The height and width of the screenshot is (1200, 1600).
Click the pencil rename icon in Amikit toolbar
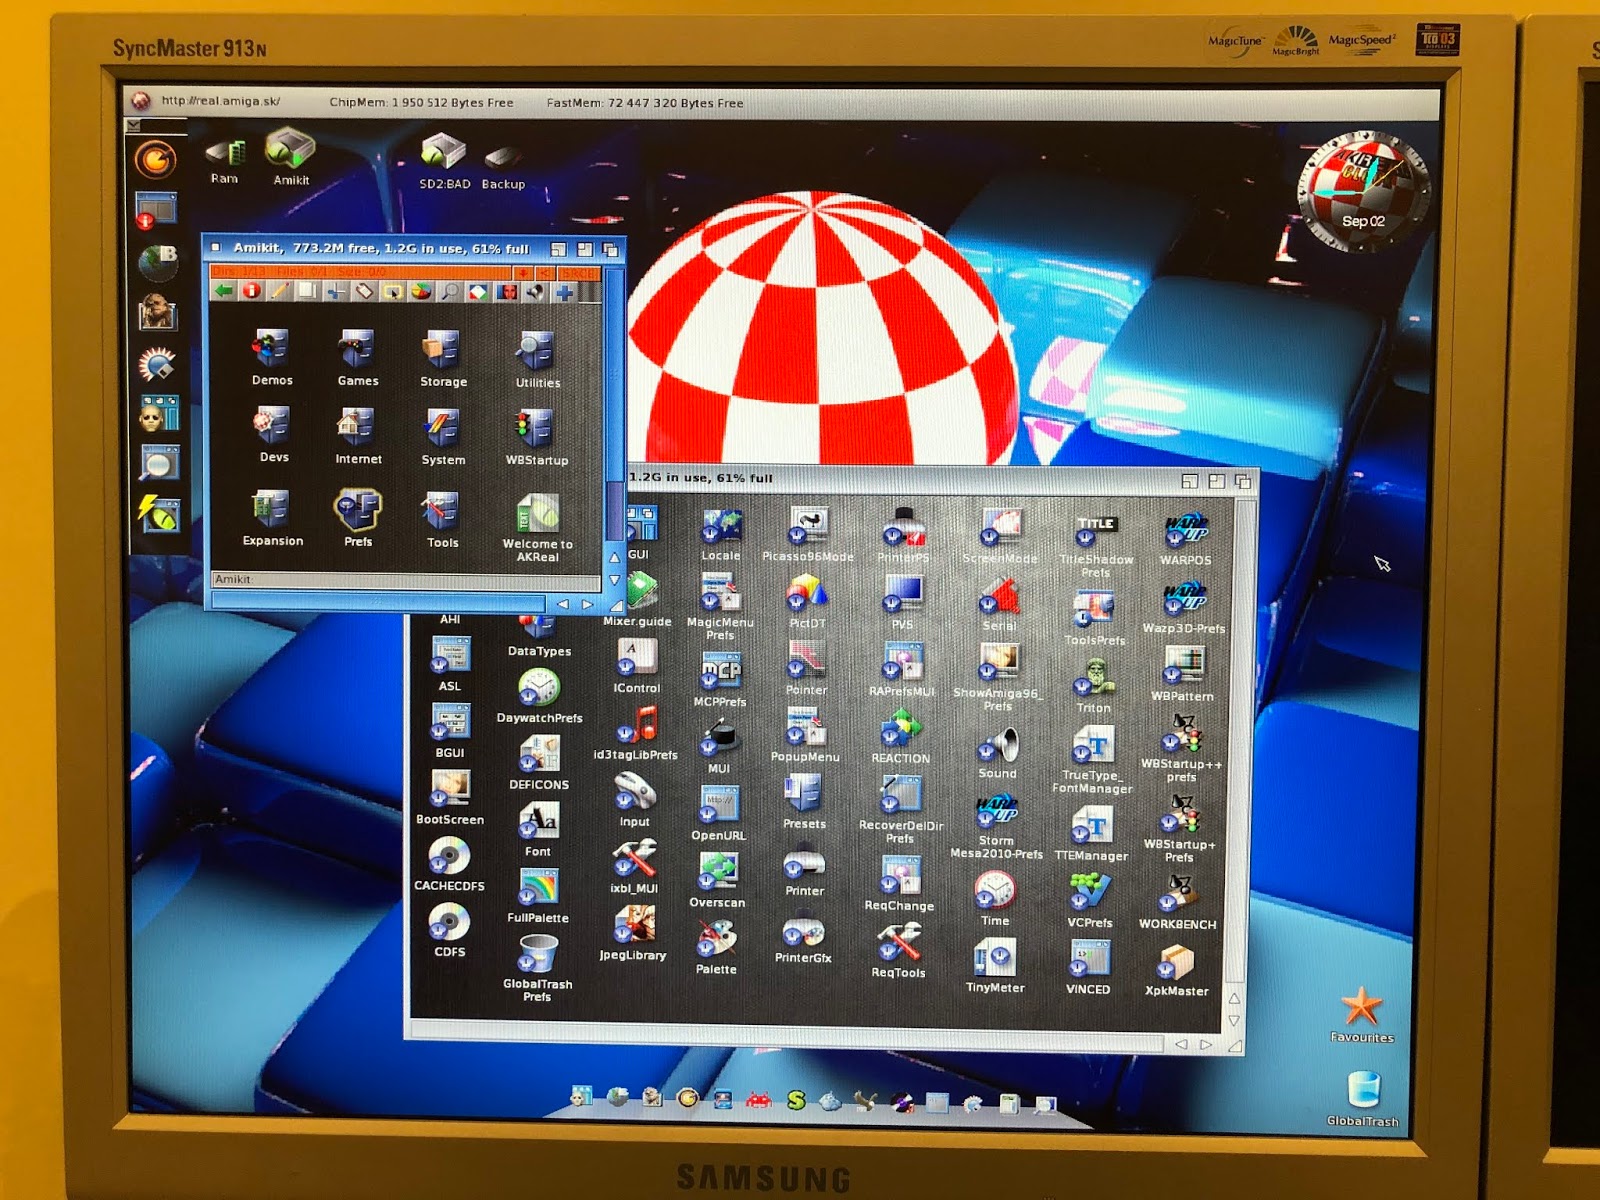click(x=279, y=291)
